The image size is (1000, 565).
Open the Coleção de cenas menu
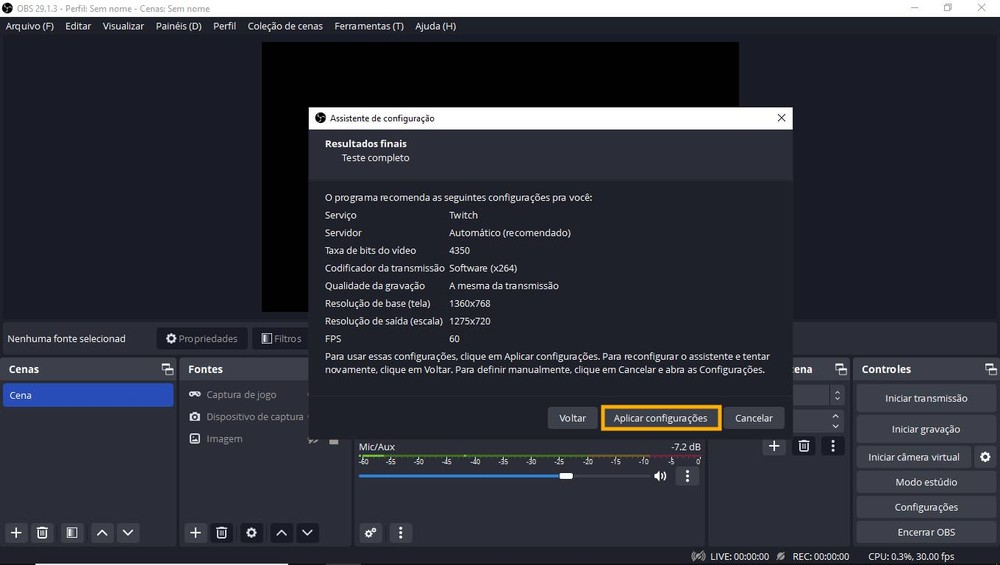pyautogui.click(x=285, y=26)
